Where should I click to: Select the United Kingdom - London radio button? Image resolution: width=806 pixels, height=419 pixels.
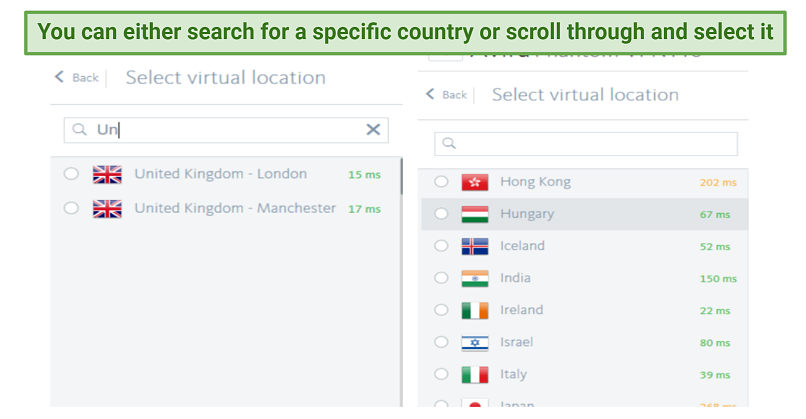pyautogui.click(x=71, y=175)
